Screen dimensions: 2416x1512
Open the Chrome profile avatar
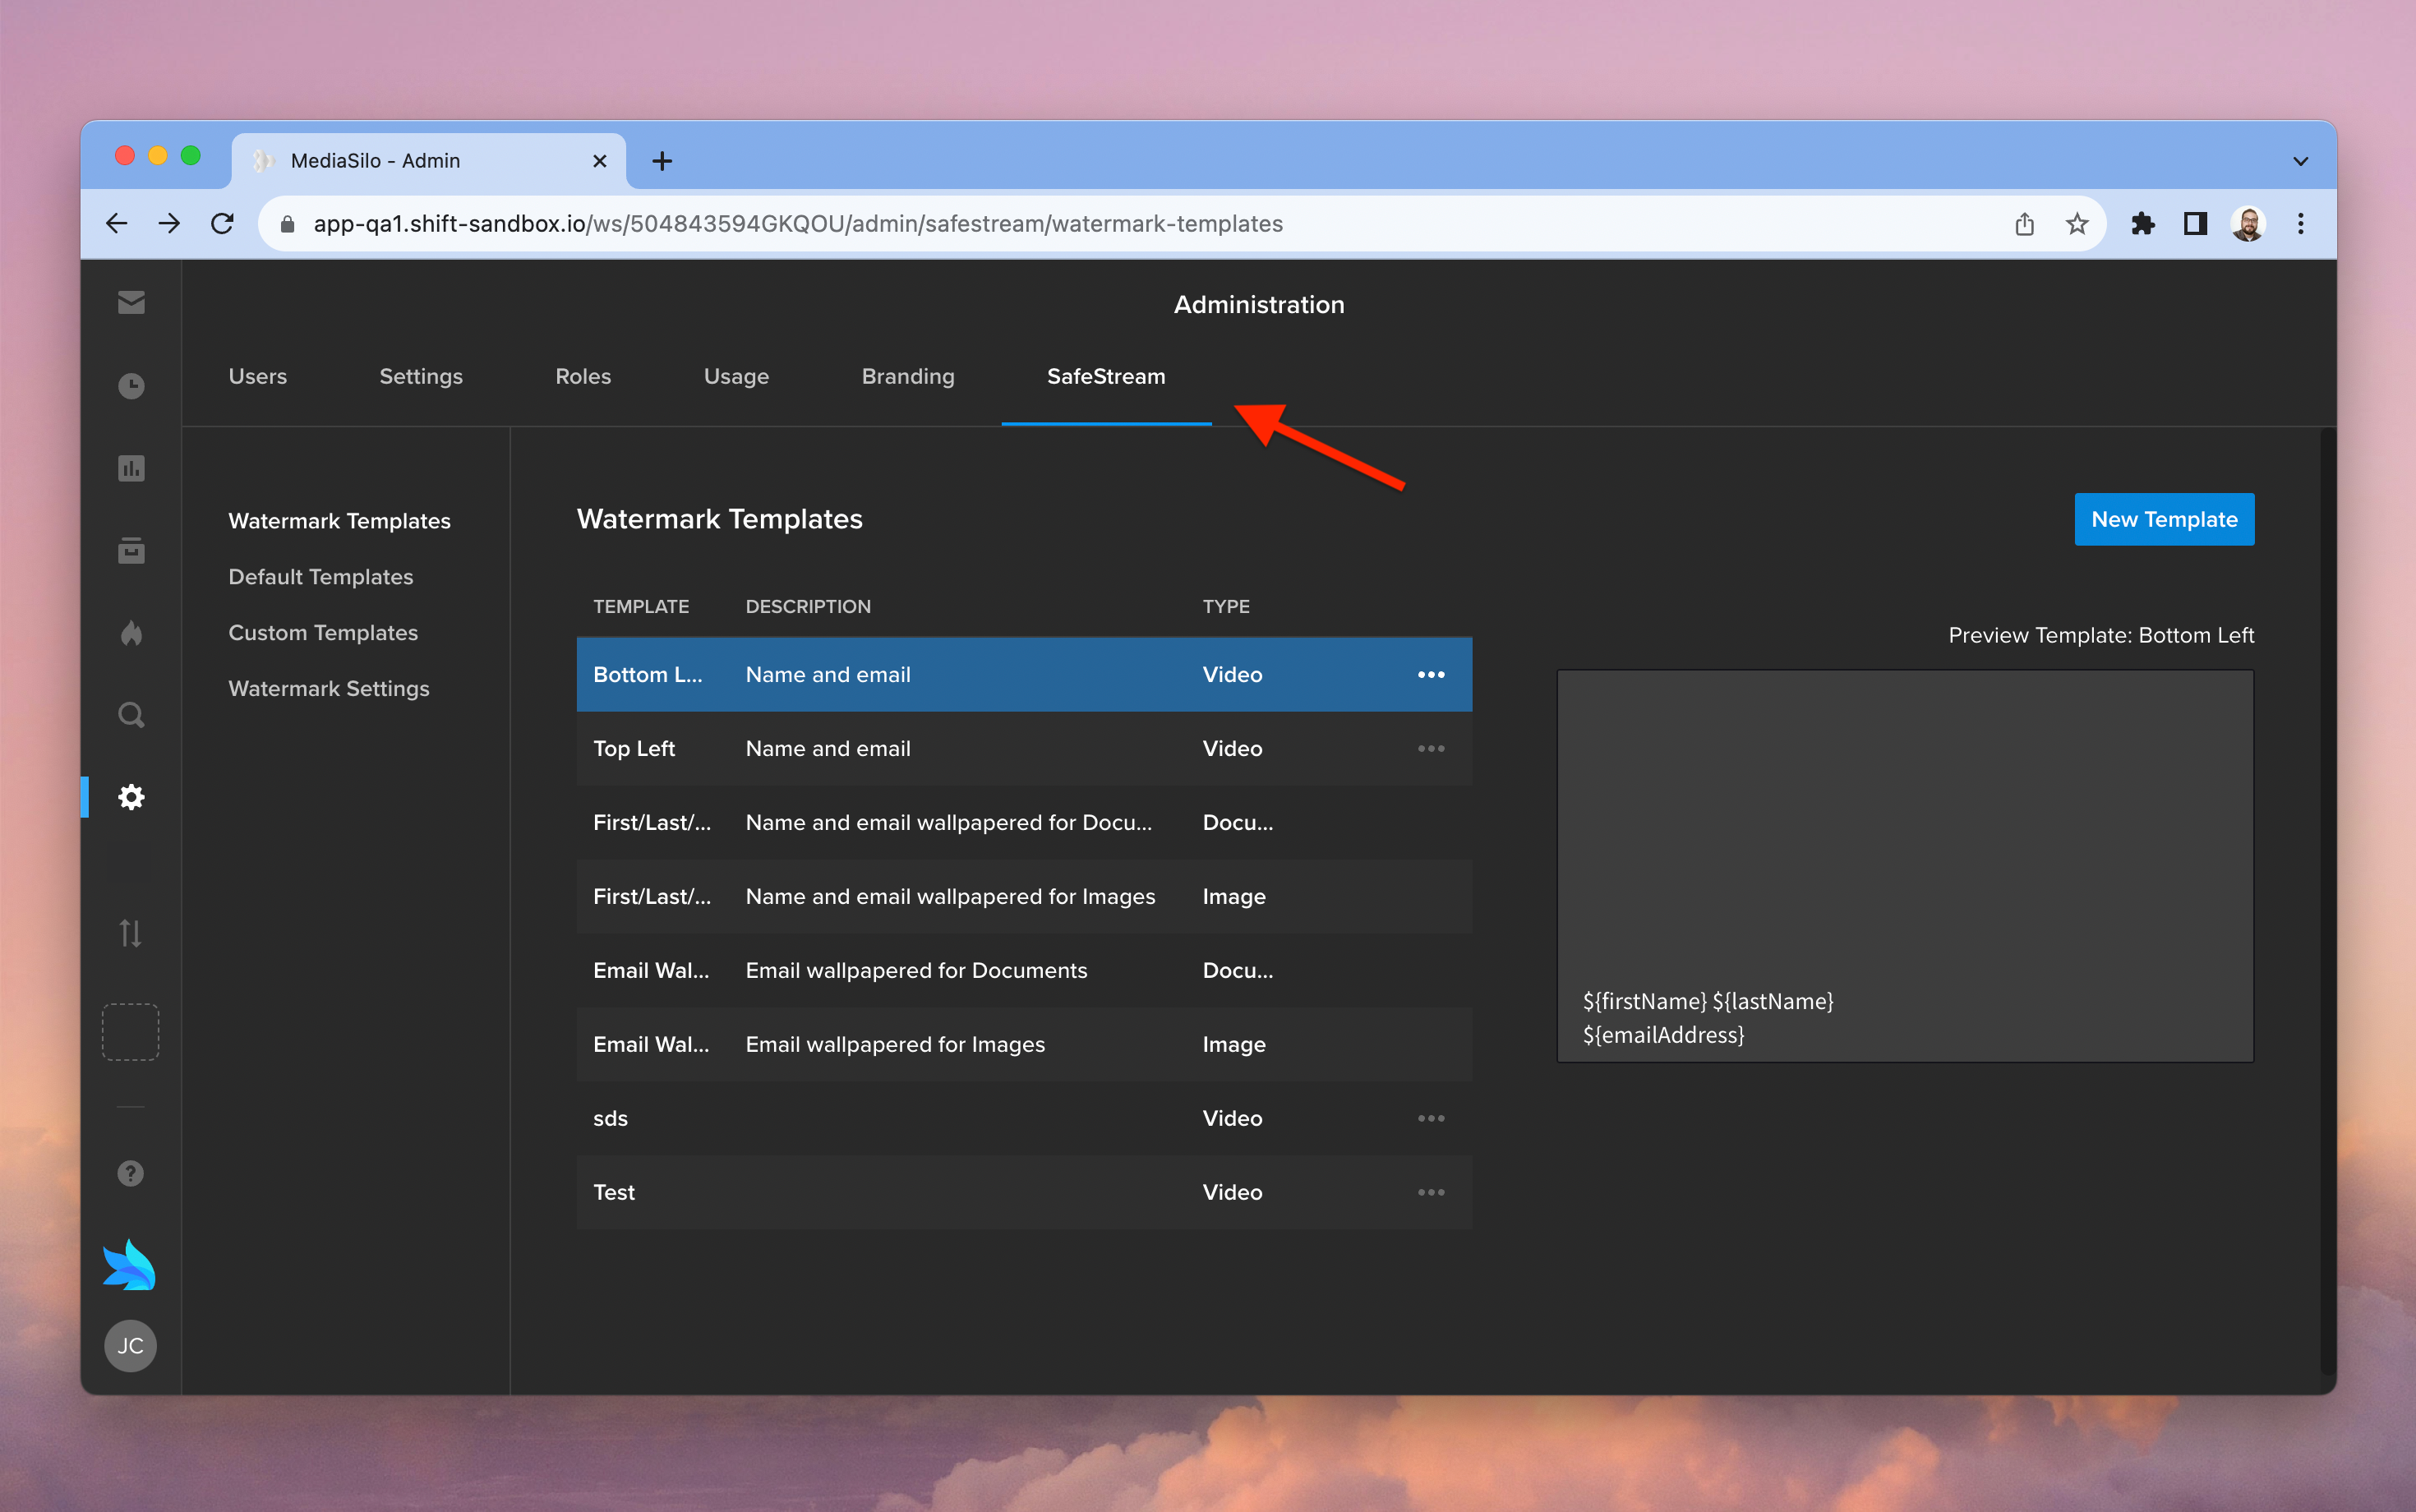coord(2248,224)
